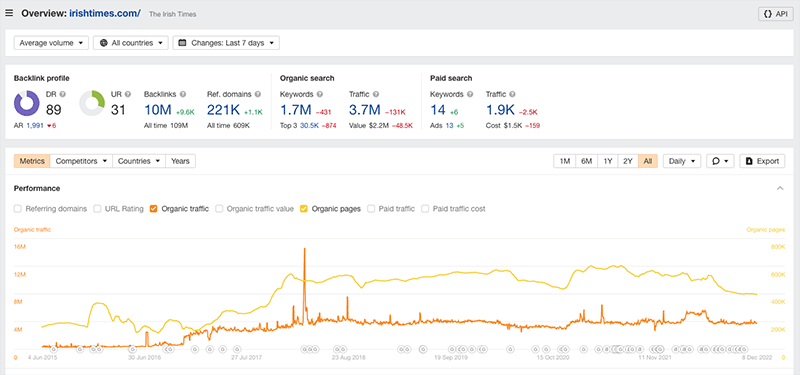Uncheck the Organic pages checkbox

click(304, 209)
